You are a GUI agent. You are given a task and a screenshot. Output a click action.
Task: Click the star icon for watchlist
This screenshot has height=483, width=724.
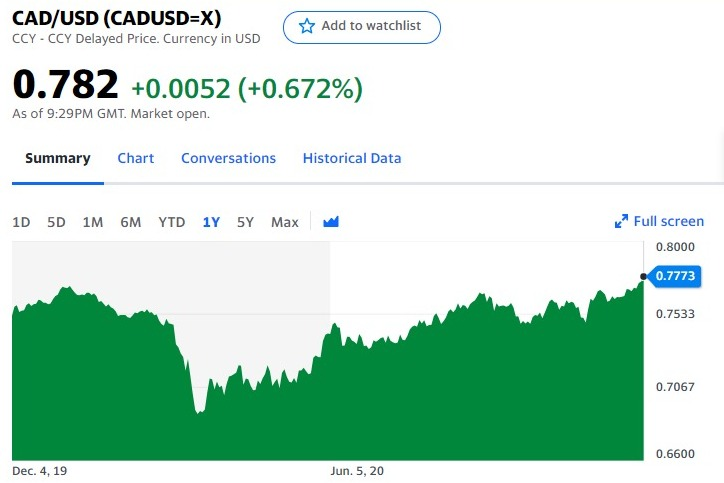point(307,26)
